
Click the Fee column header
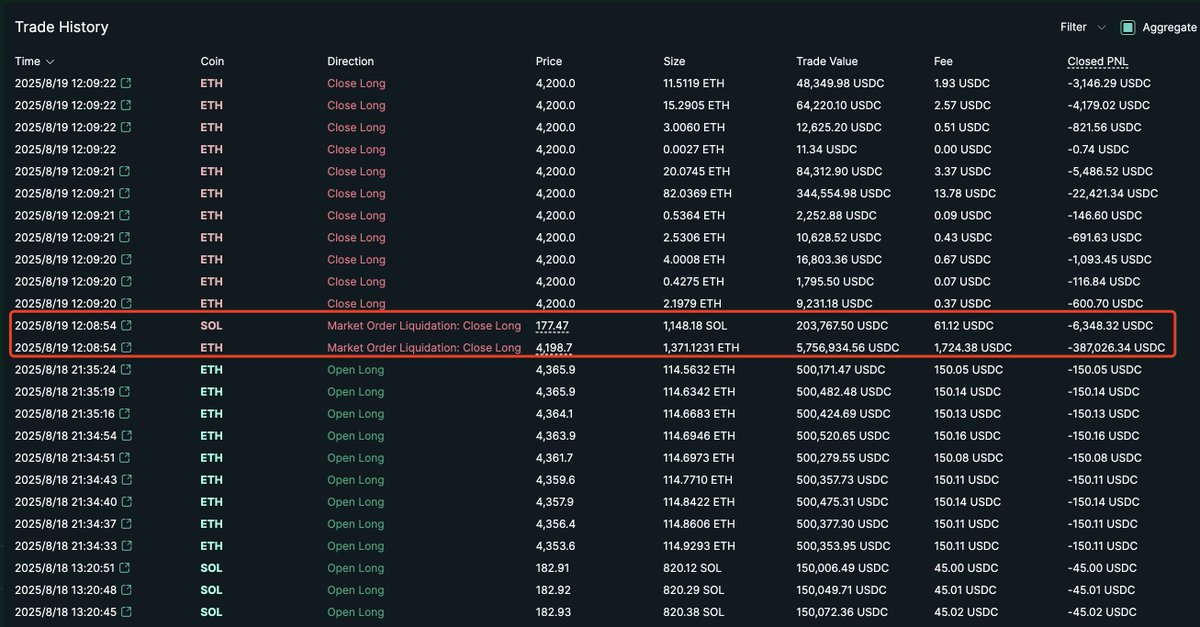click(x=943, y=62)
